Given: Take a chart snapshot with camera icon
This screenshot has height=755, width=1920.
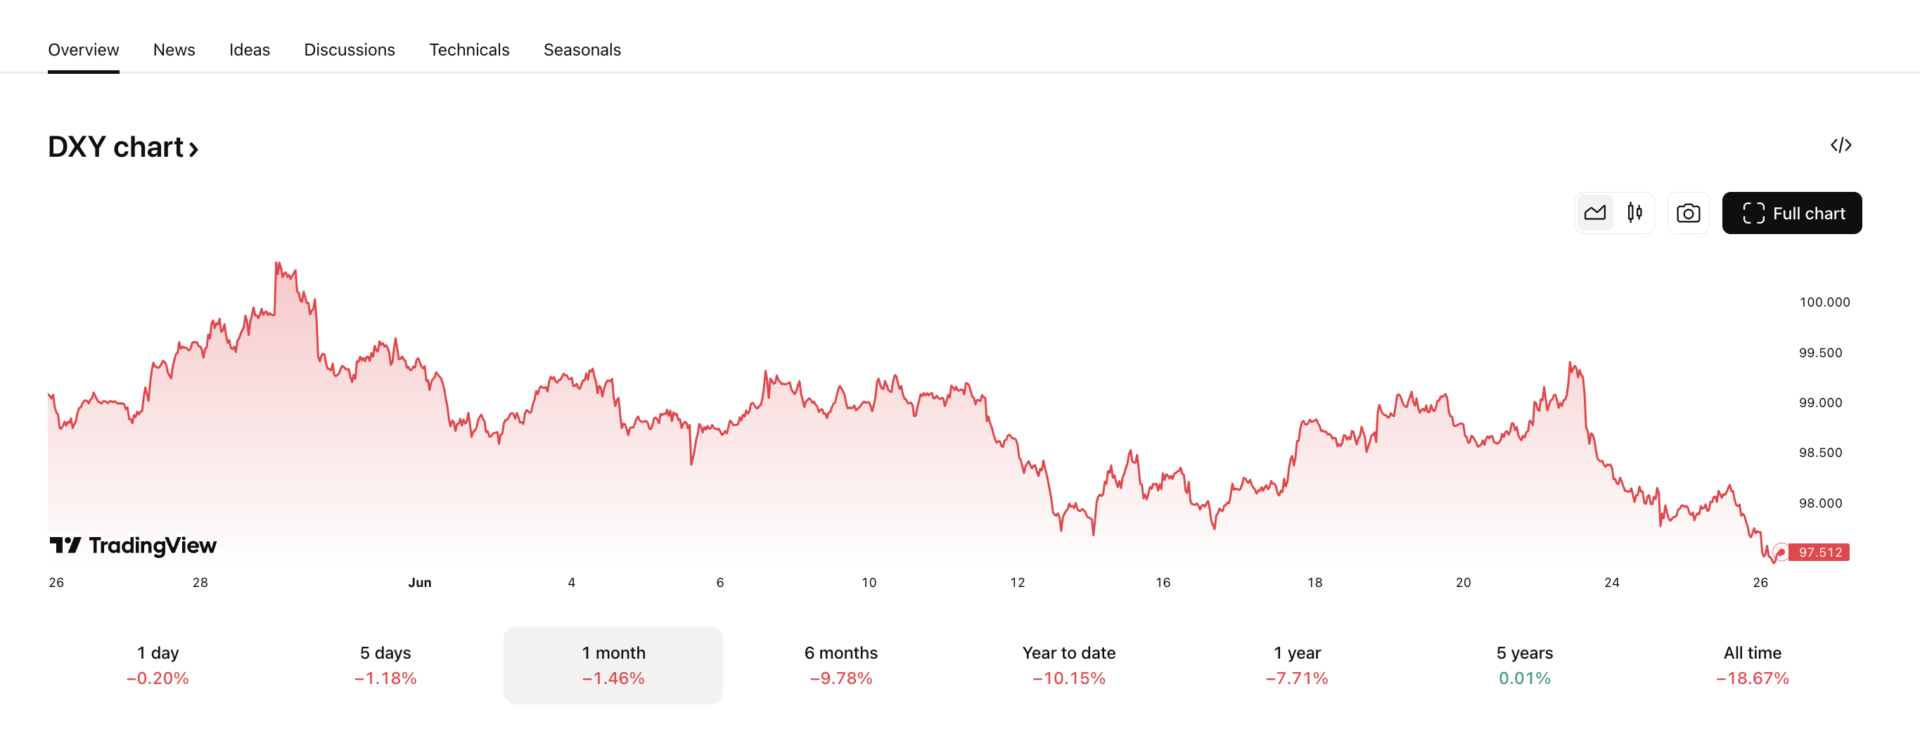Looking at the screenshot, I should [x=1688, y=213].
